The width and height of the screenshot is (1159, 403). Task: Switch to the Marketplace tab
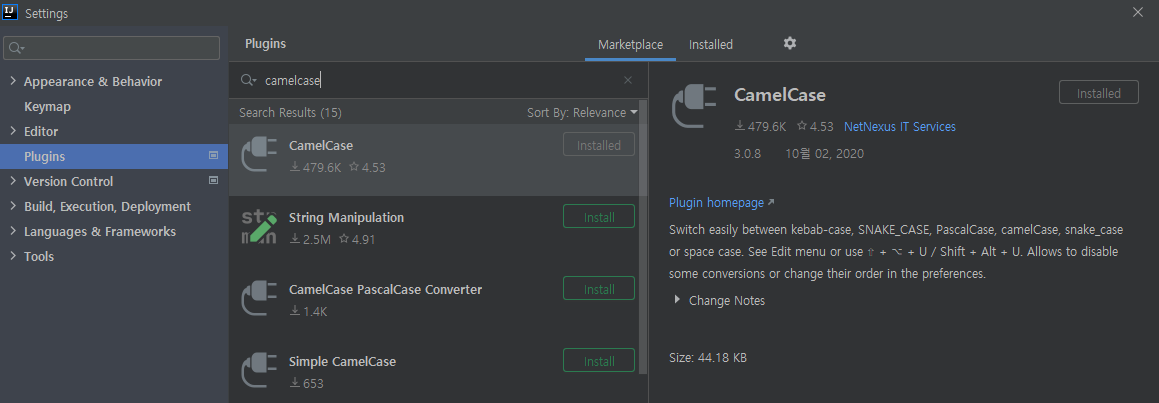pyautogui.click(x=630, y=45)
